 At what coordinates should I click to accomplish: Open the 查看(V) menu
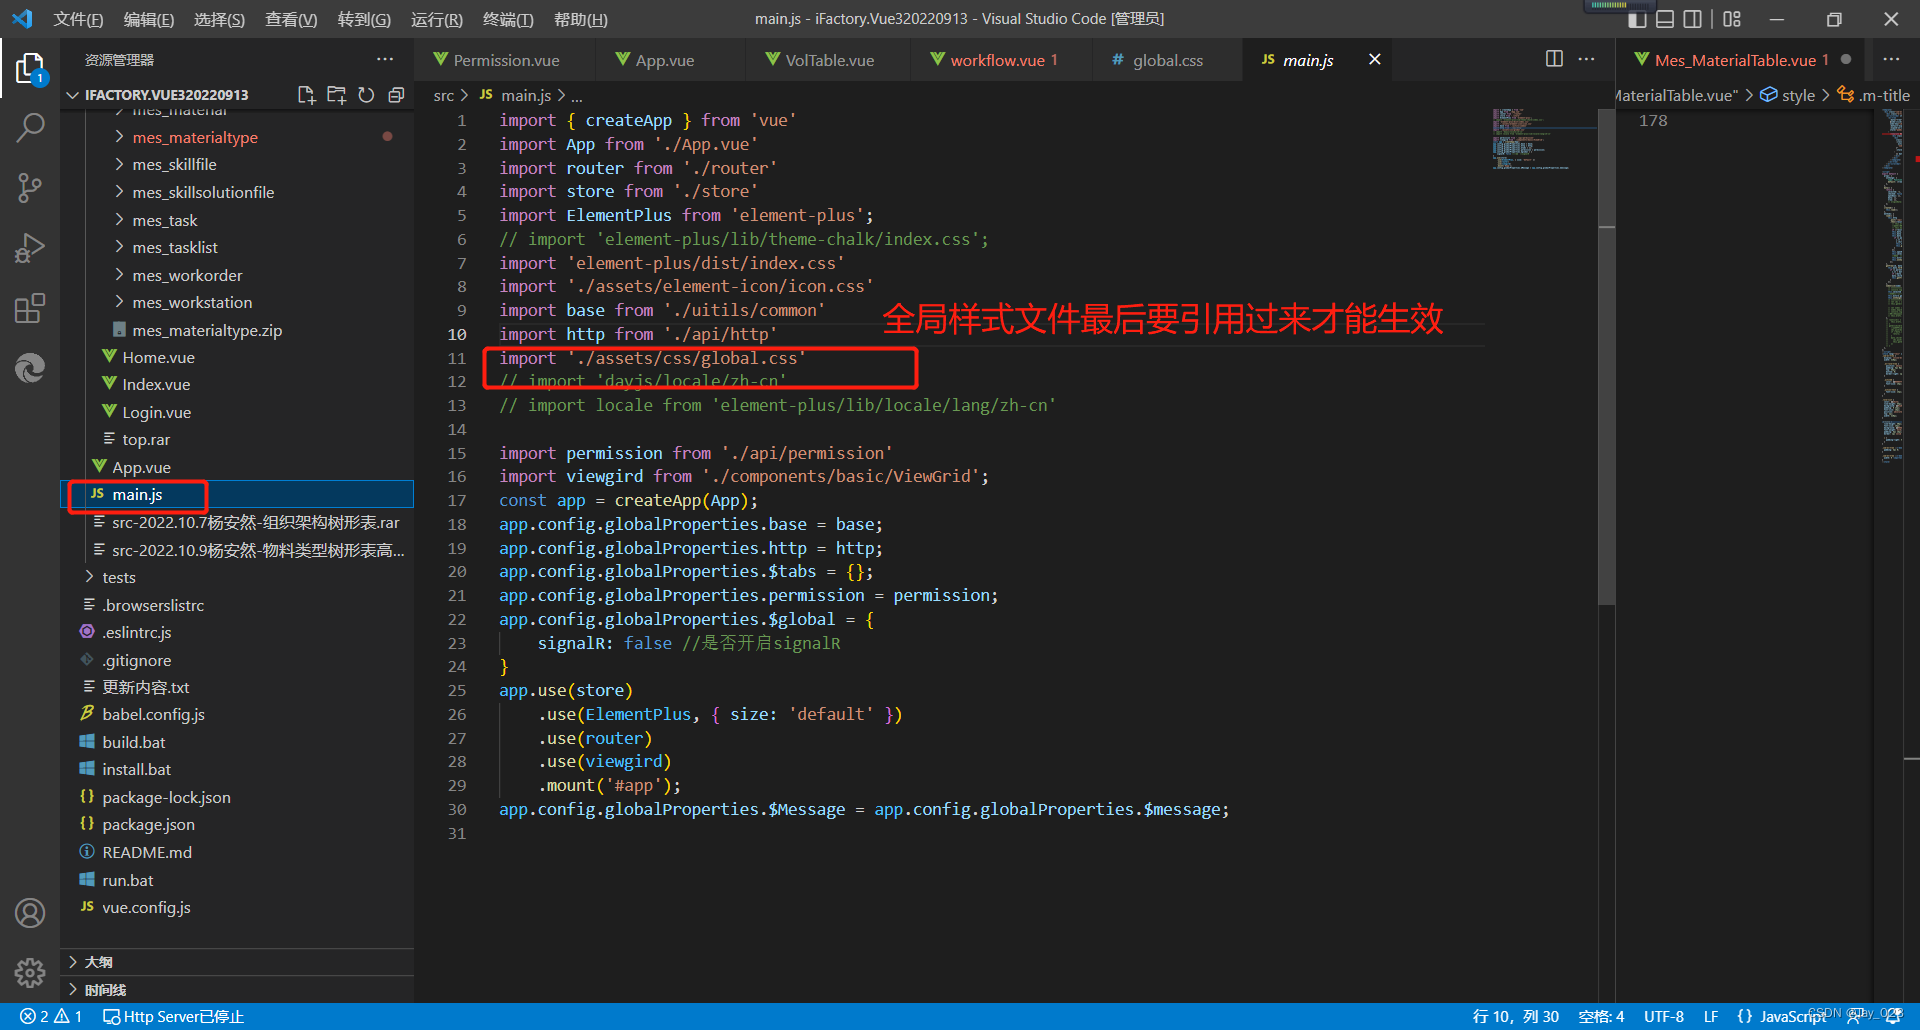[291, 19]
